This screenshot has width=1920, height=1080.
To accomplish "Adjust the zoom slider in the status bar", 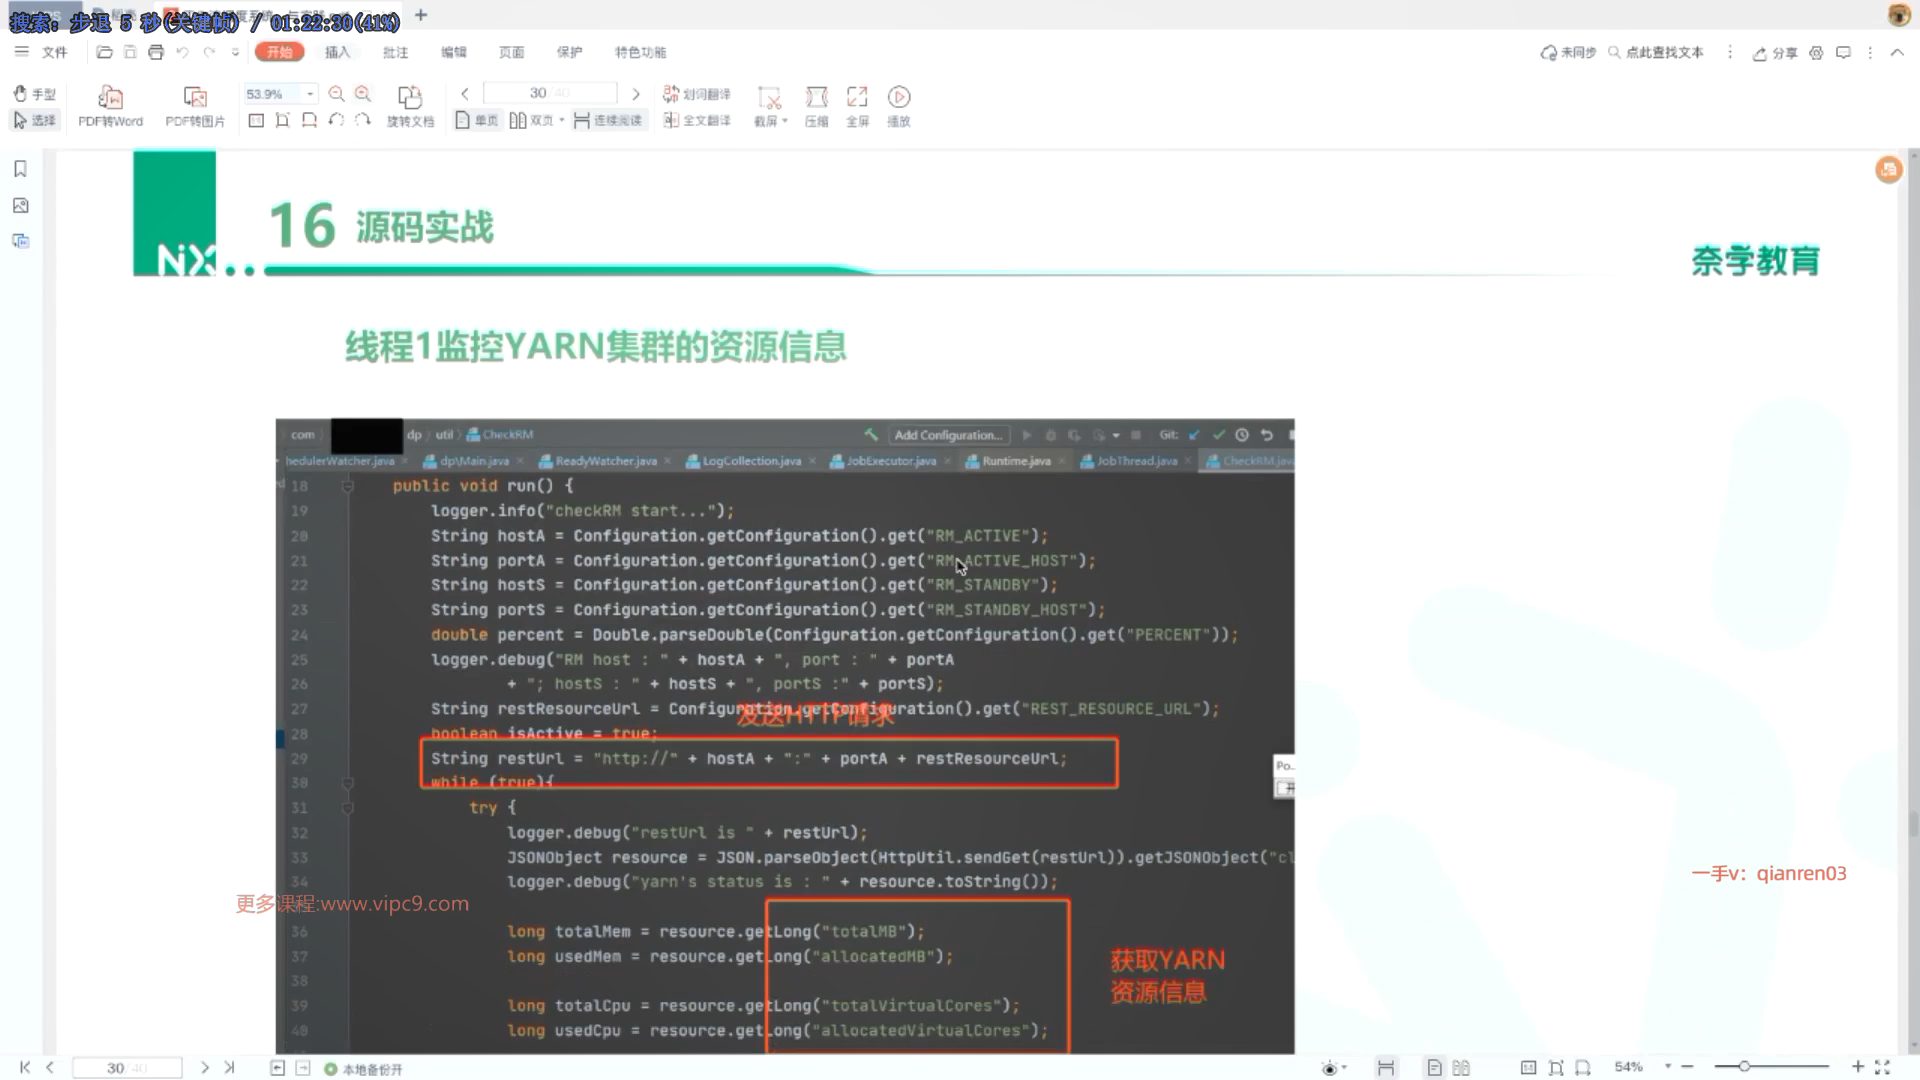I will point(1743,1067).
